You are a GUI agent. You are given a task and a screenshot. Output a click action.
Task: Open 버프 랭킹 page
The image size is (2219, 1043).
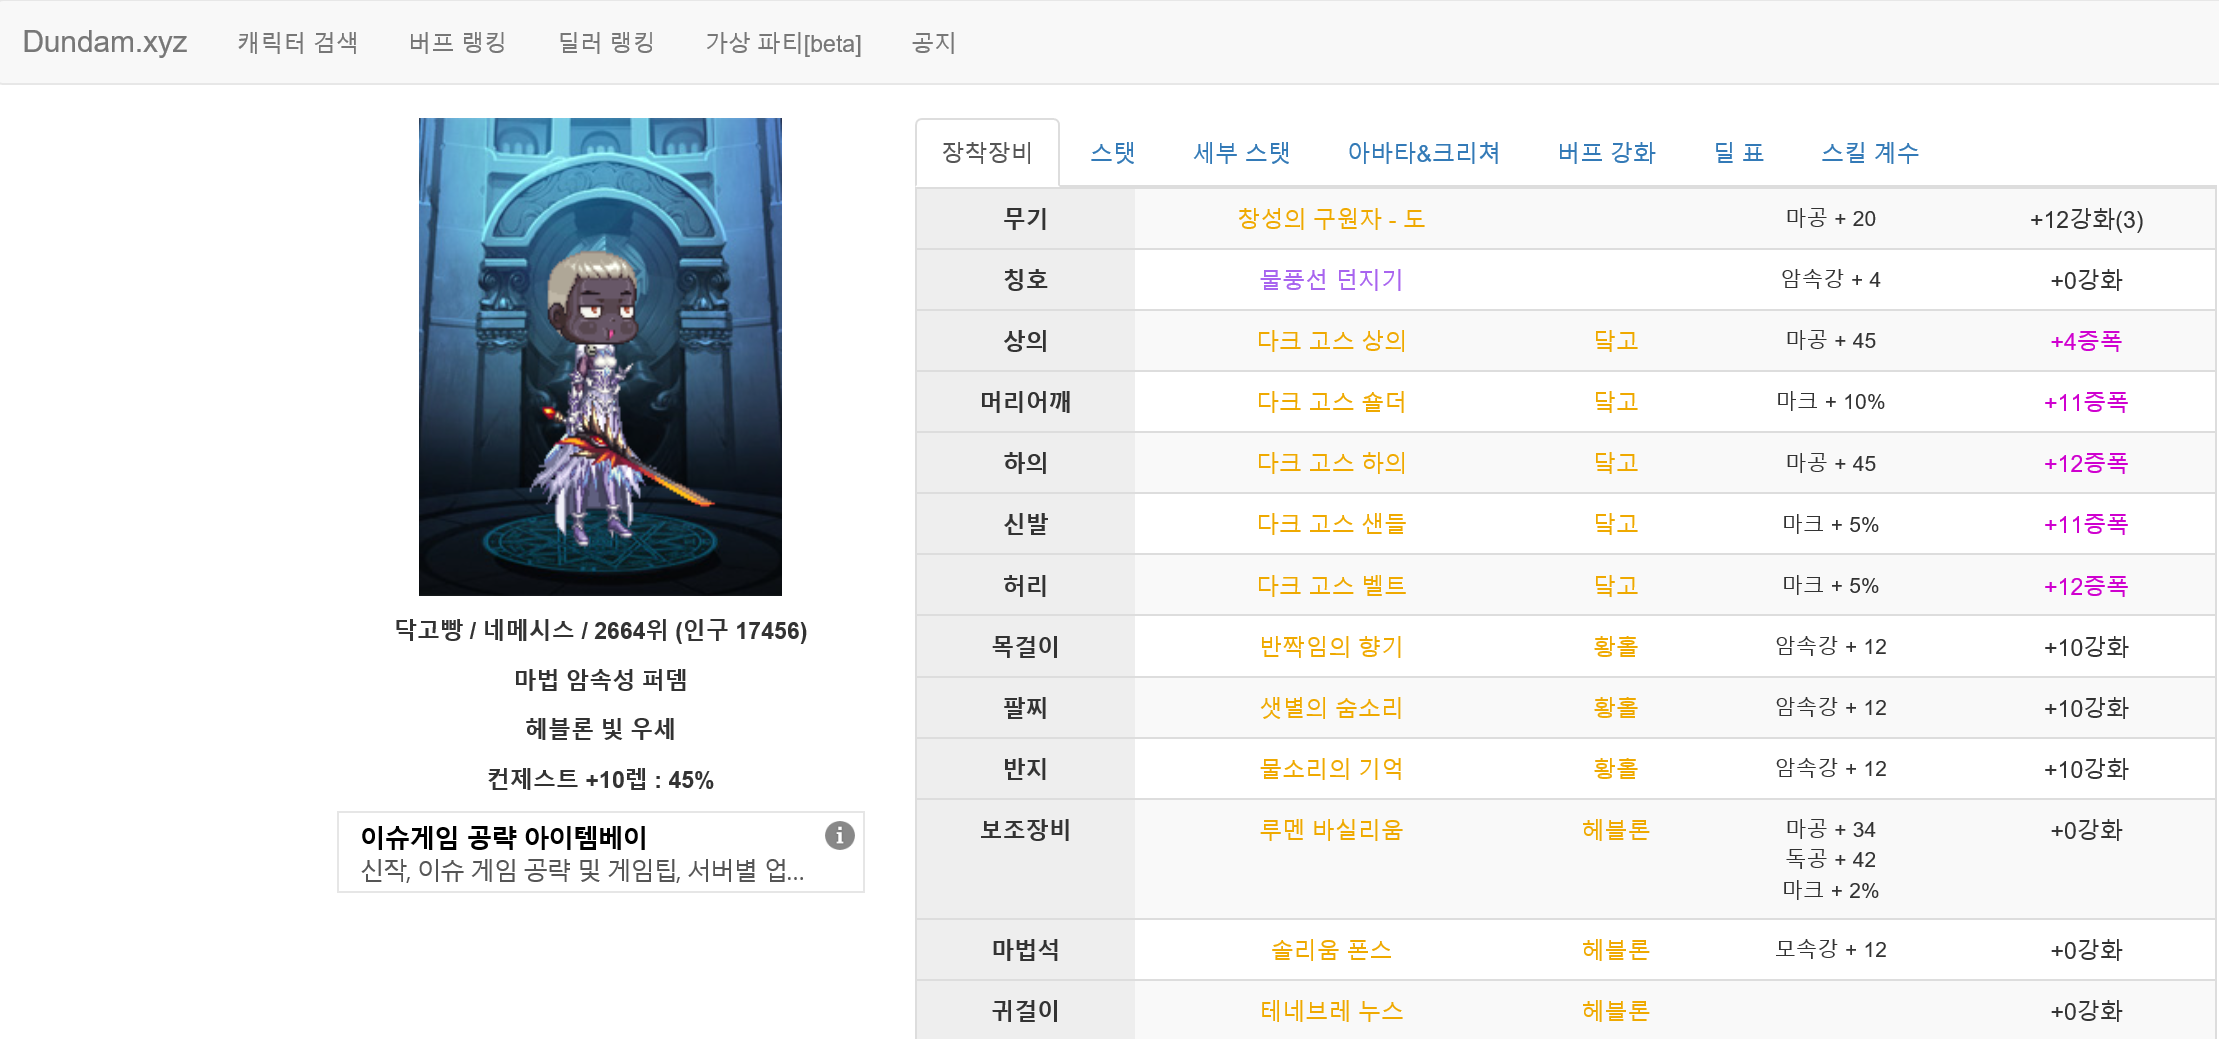(x=457, y=42)
